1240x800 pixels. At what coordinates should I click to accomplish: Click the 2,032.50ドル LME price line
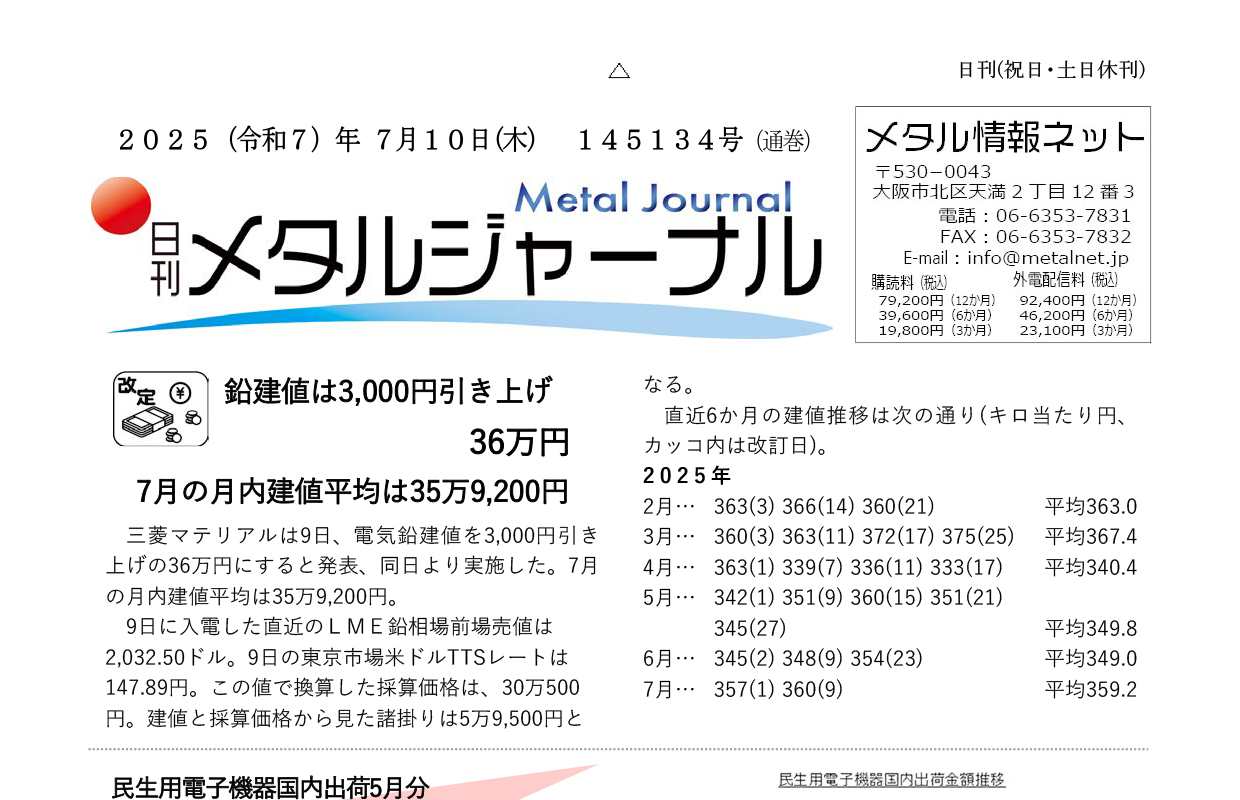(338, 659)
